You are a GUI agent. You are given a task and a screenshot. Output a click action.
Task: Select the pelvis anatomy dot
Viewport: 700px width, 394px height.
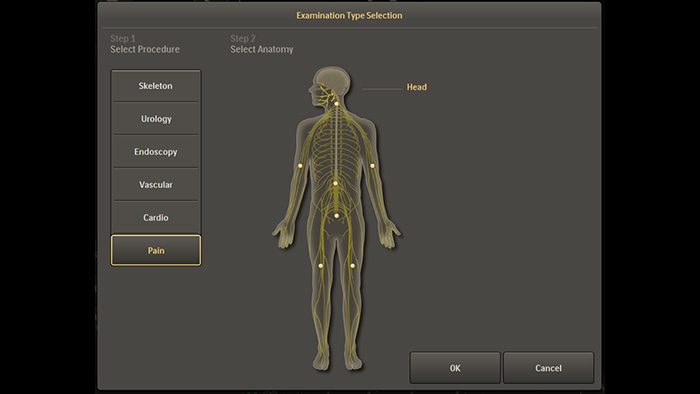(337, 216)
